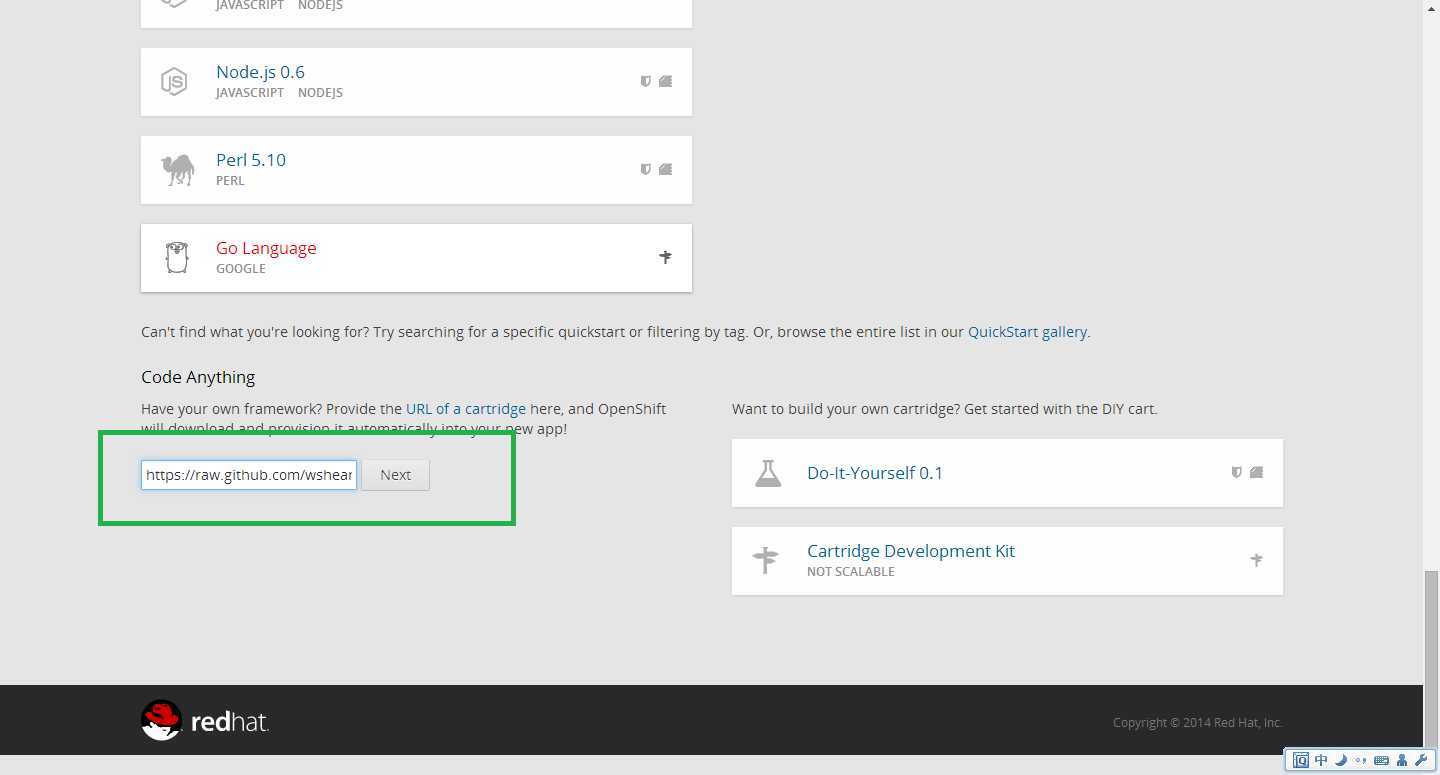Click the stack icon on Do-It-Yourself 0.1
Image resolution: width=1440 pixels, height=775 pixels.
[x=1257, y=473]
